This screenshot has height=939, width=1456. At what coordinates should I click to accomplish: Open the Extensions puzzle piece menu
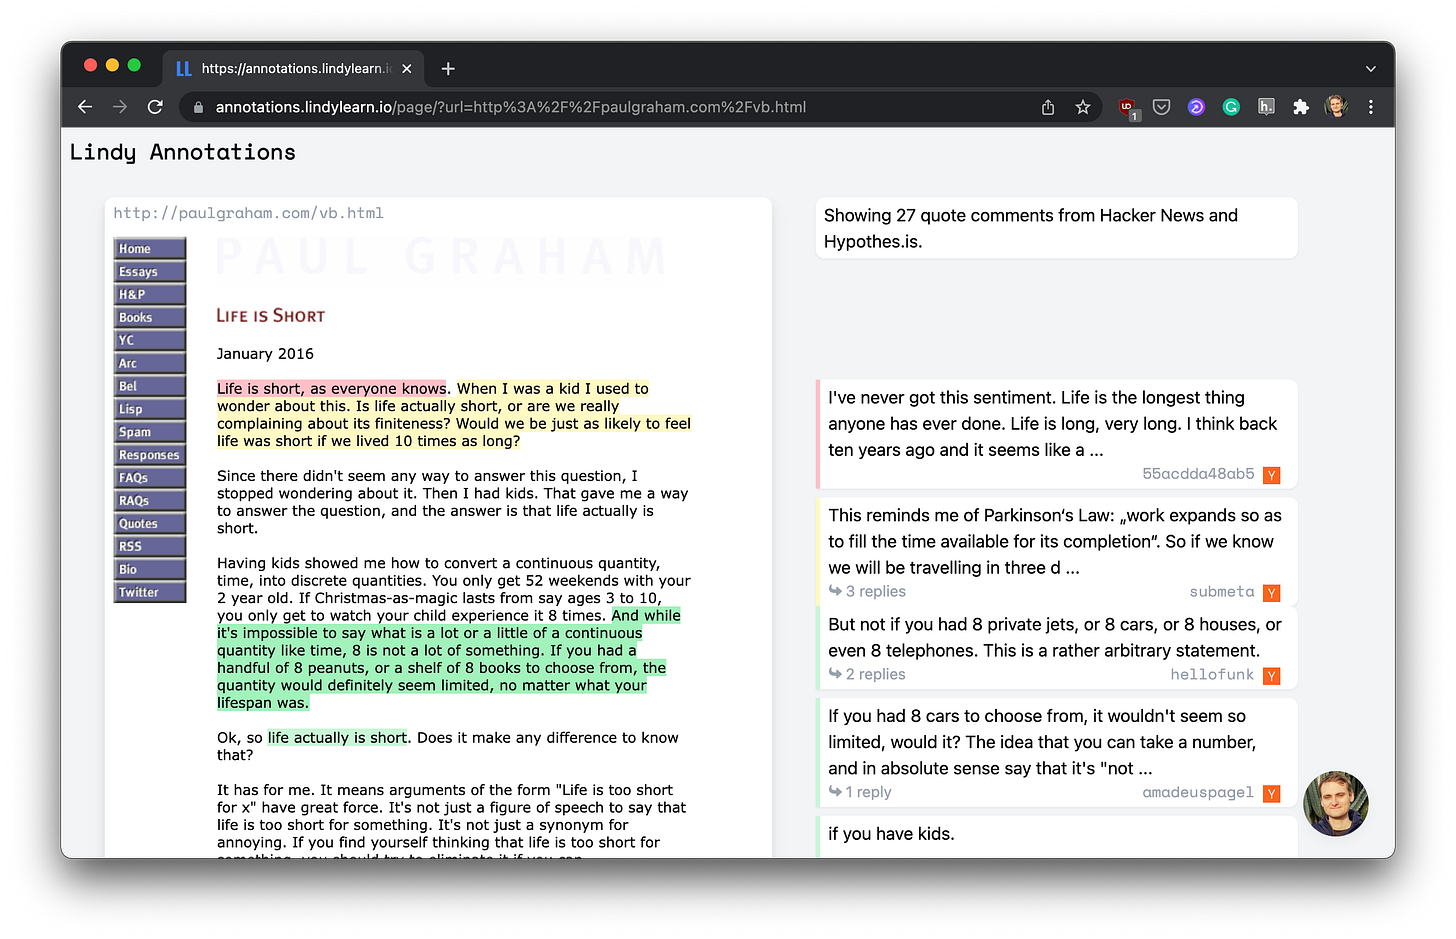point(1301,107)
